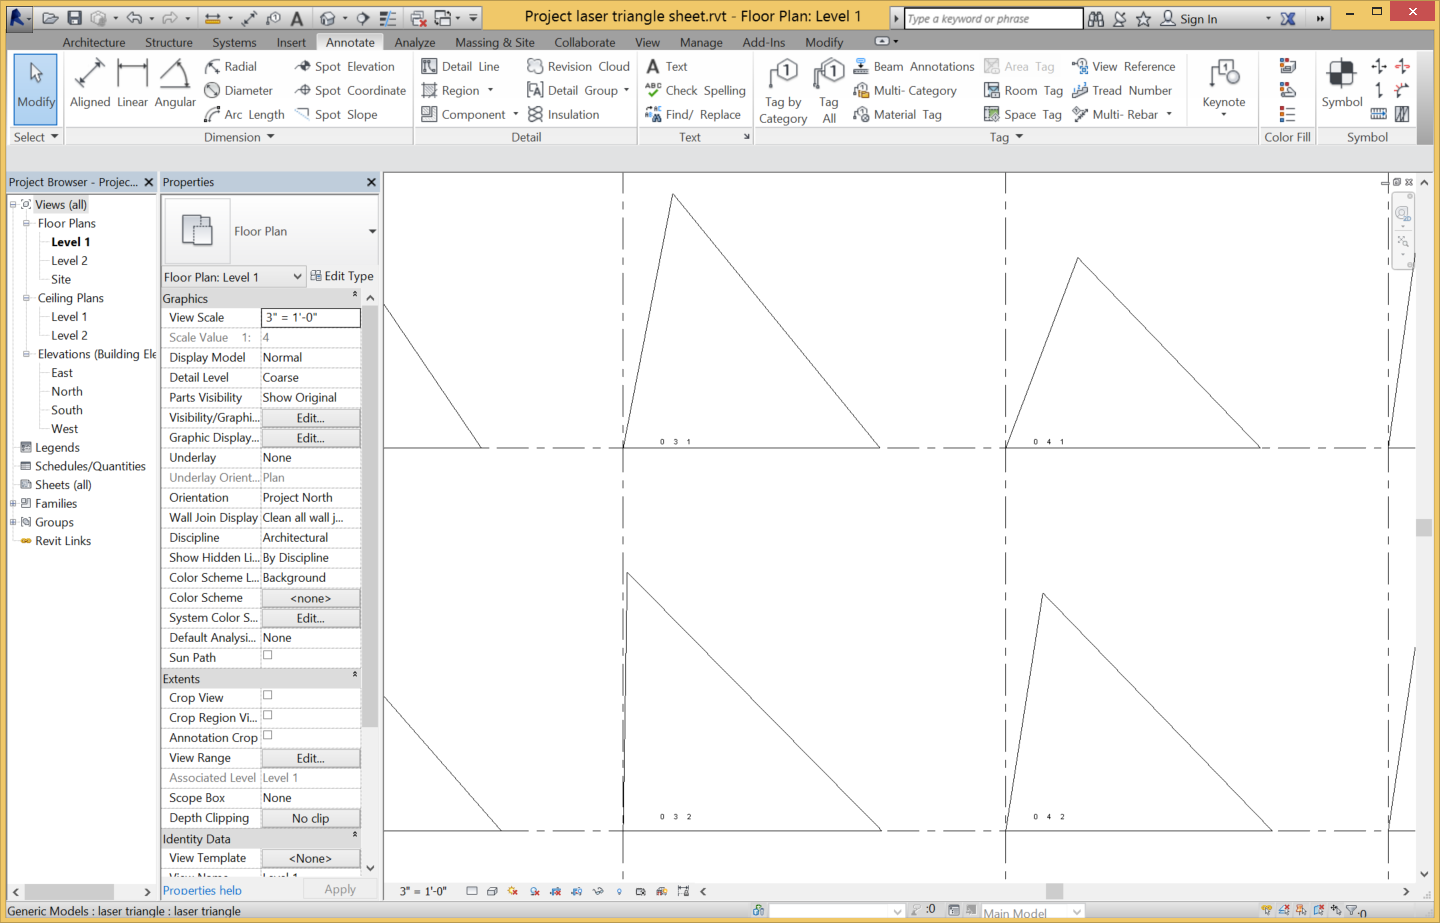Open the Region tool dropdown
The width and height of the screenshot is (1440, 923).
point(489,90)
